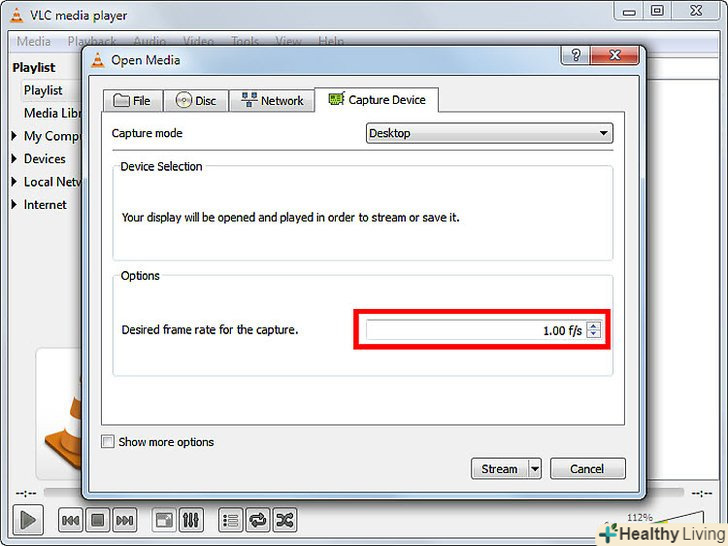Open the Media menu
This screenshot has width=728, height=546.
33,41
